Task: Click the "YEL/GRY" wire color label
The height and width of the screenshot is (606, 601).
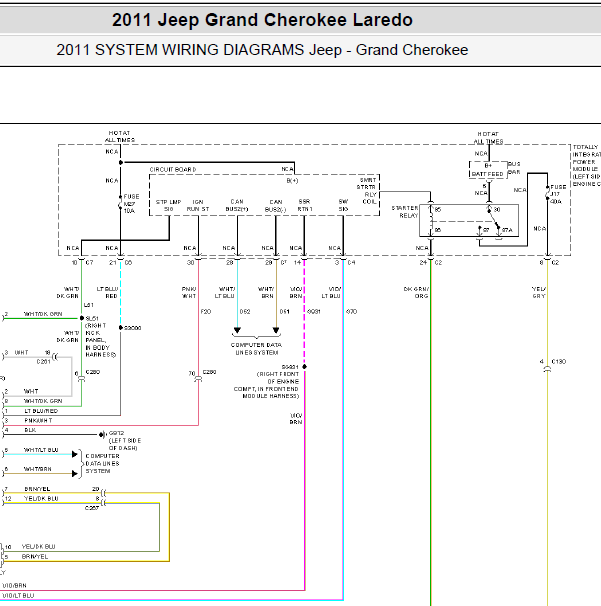Action: point(539,293)
